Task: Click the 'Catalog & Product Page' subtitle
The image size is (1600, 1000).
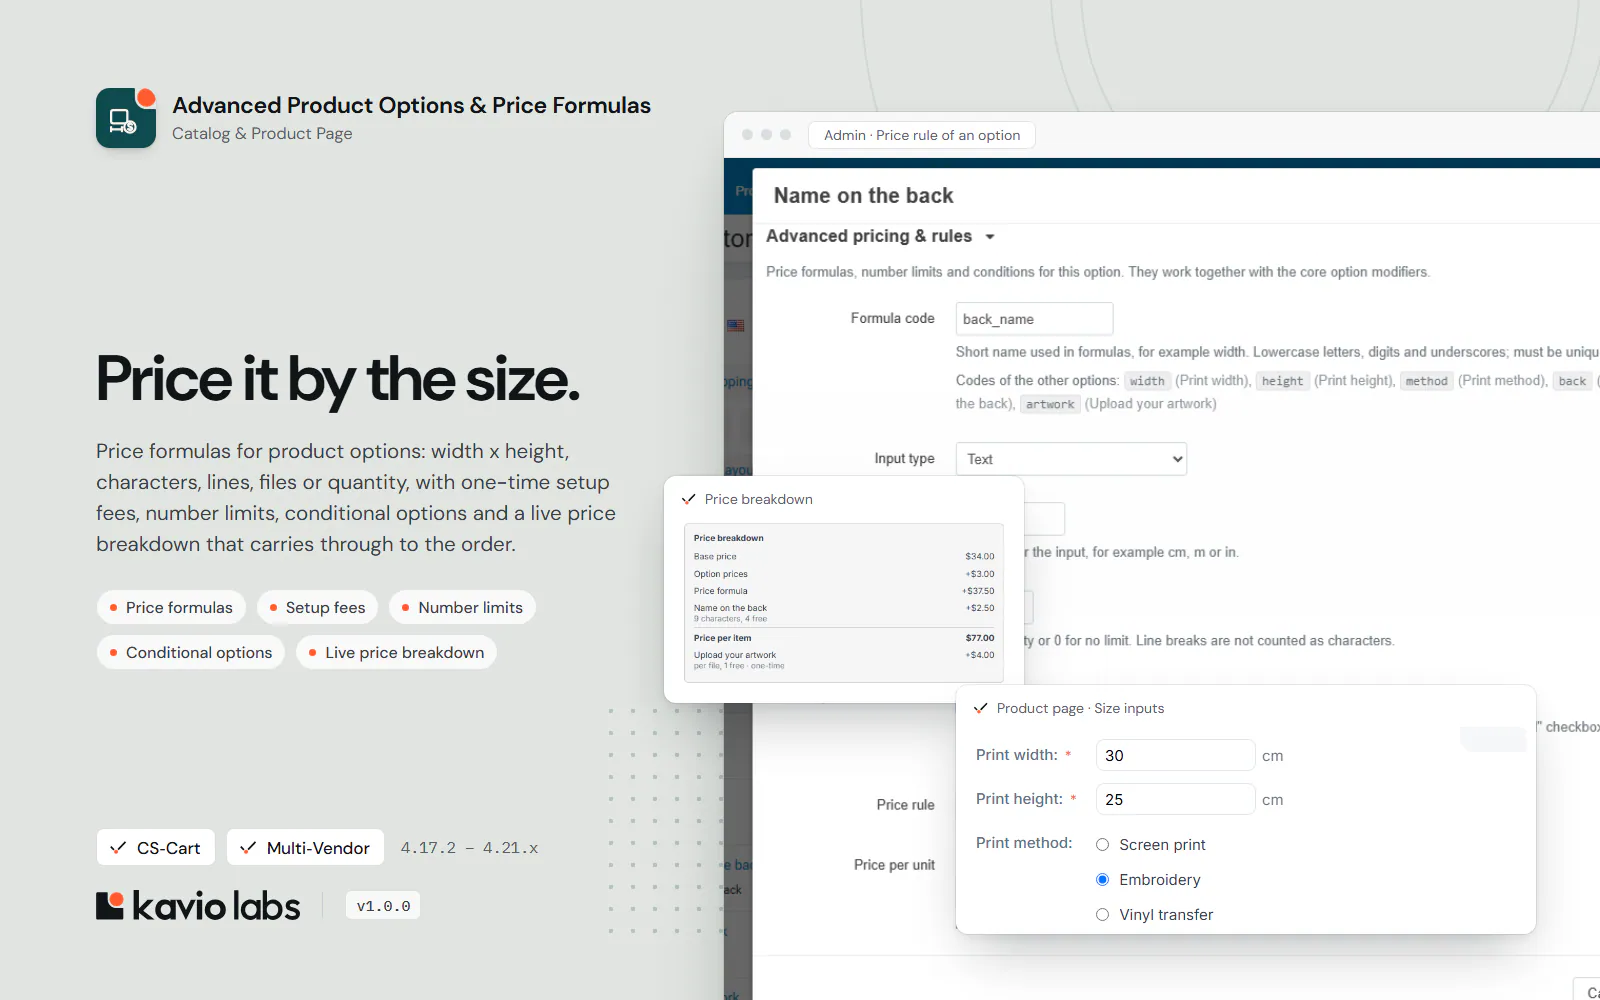Action: click(262, 134)
